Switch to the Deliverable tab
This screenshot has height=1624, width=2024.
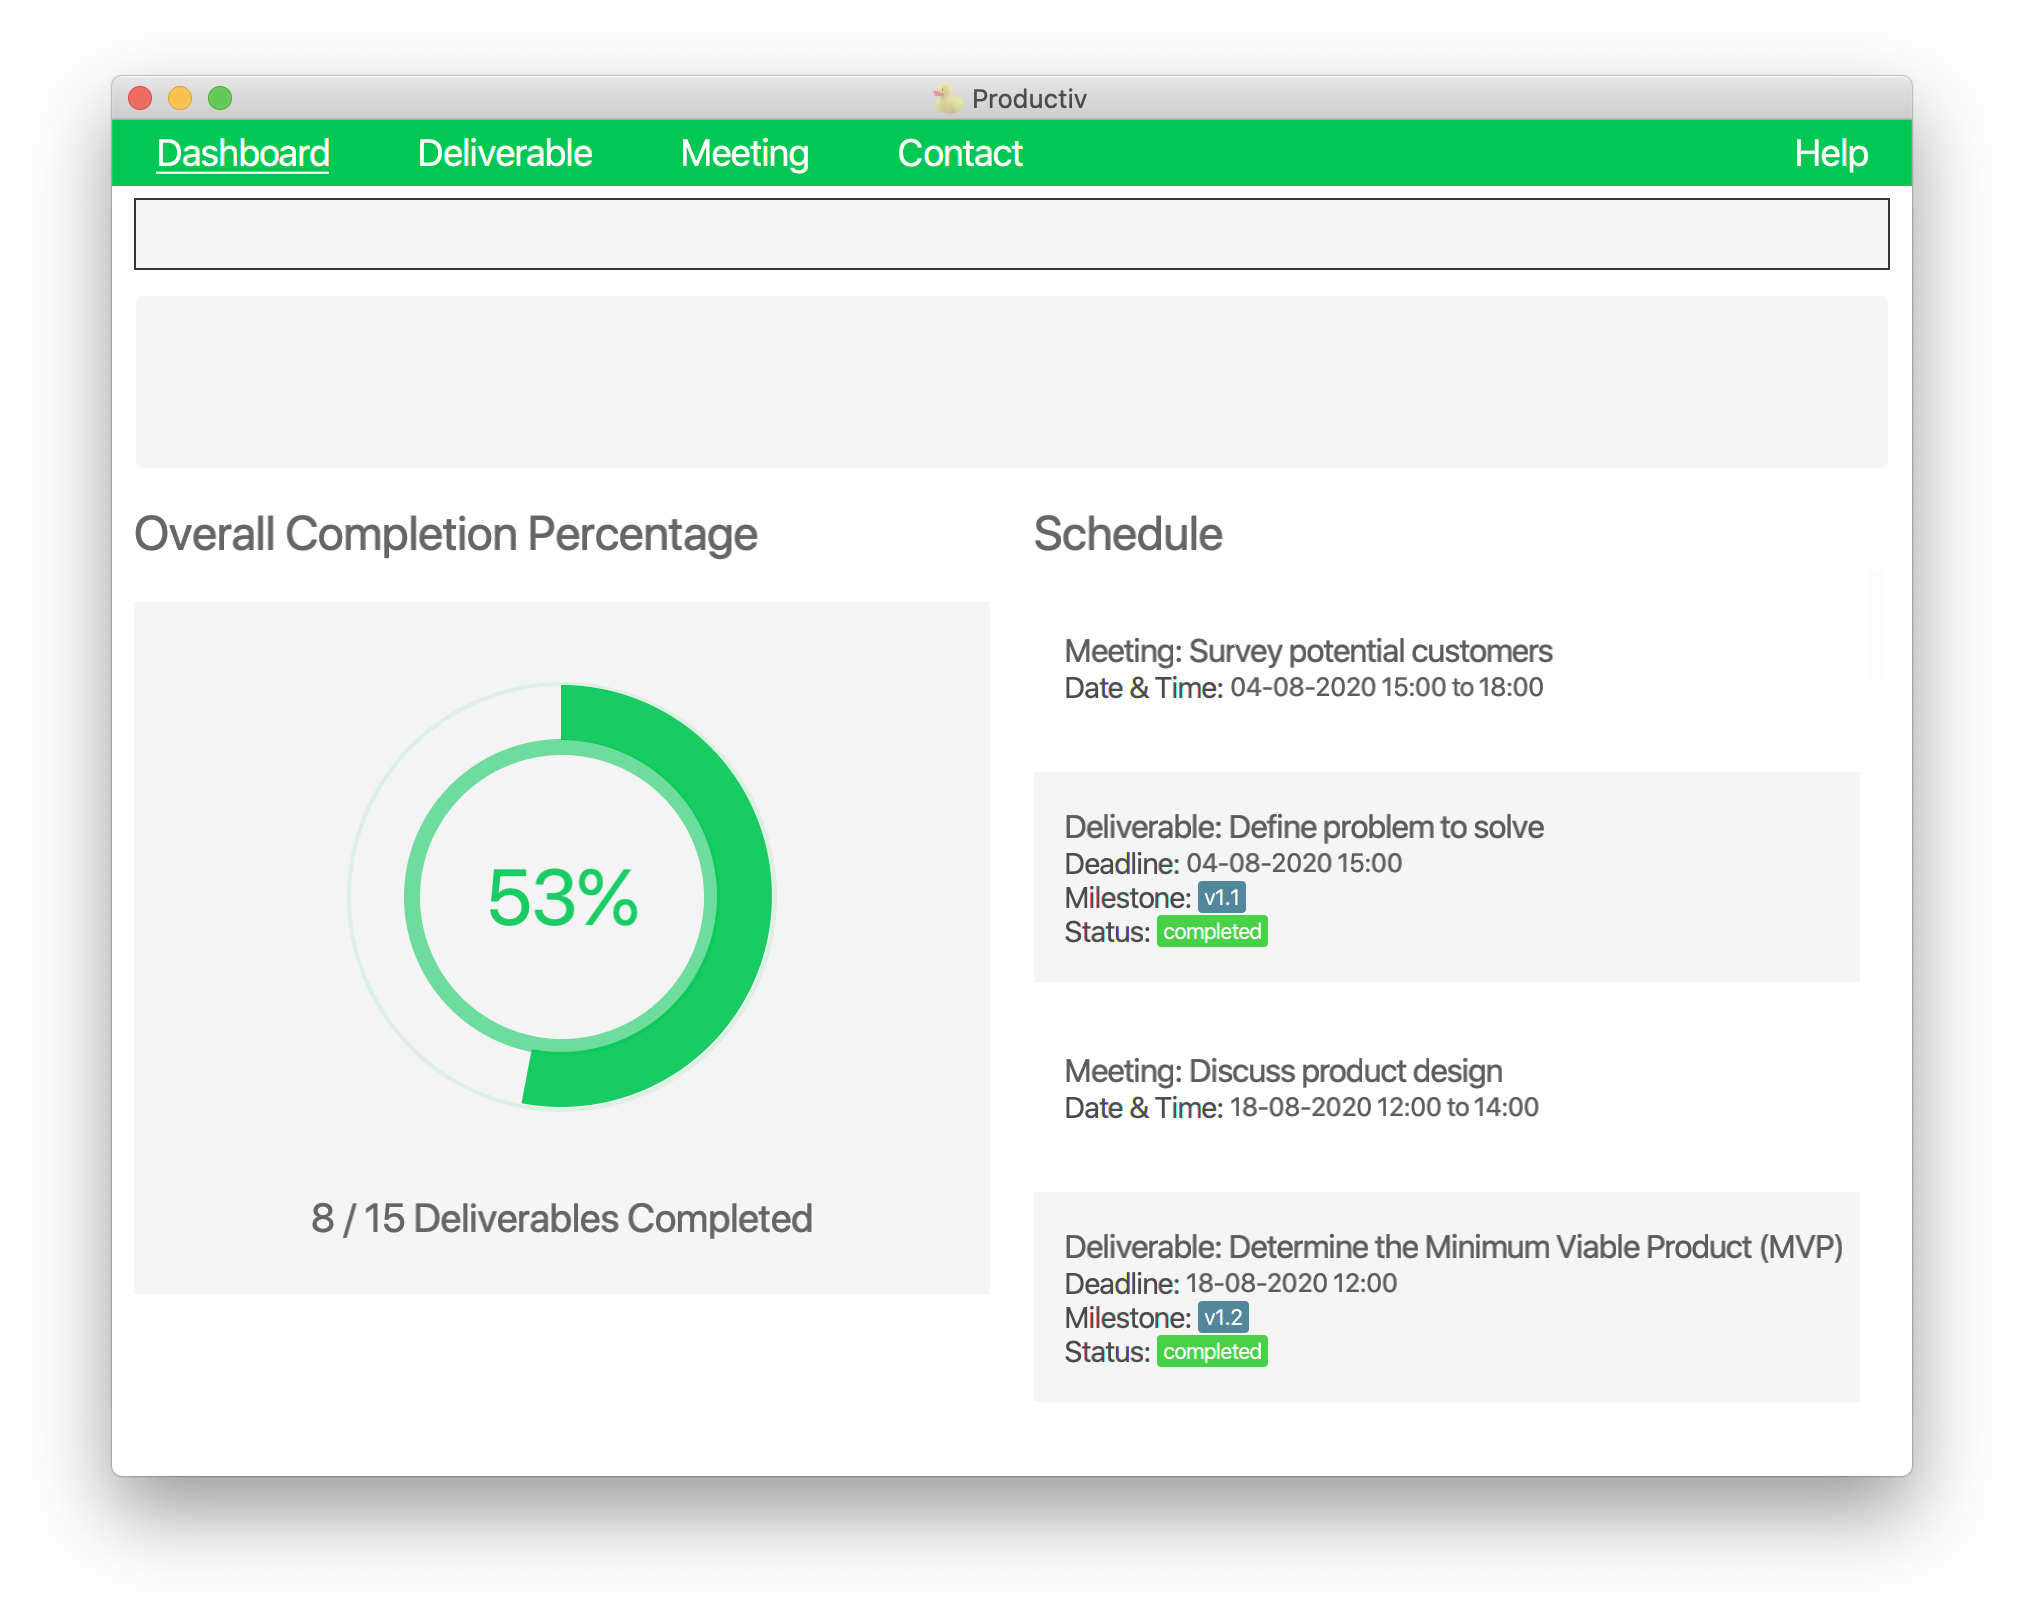(505, 154)
